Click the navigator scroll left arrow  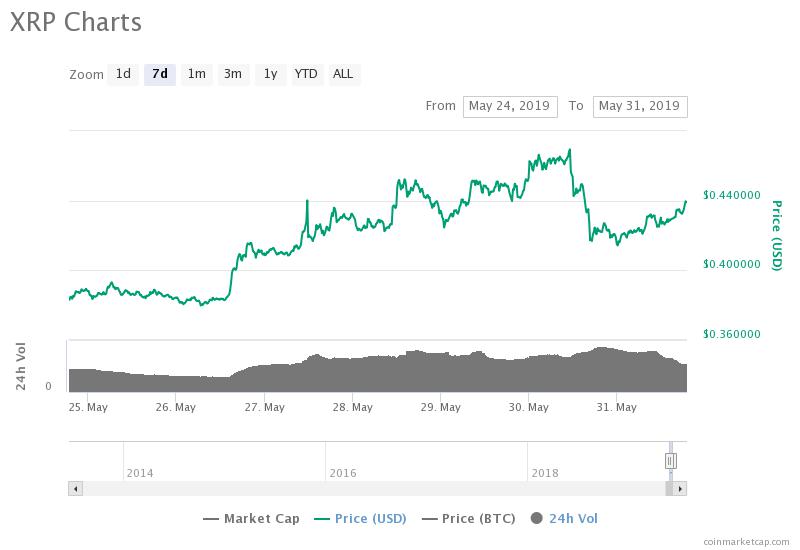point(76,489)
